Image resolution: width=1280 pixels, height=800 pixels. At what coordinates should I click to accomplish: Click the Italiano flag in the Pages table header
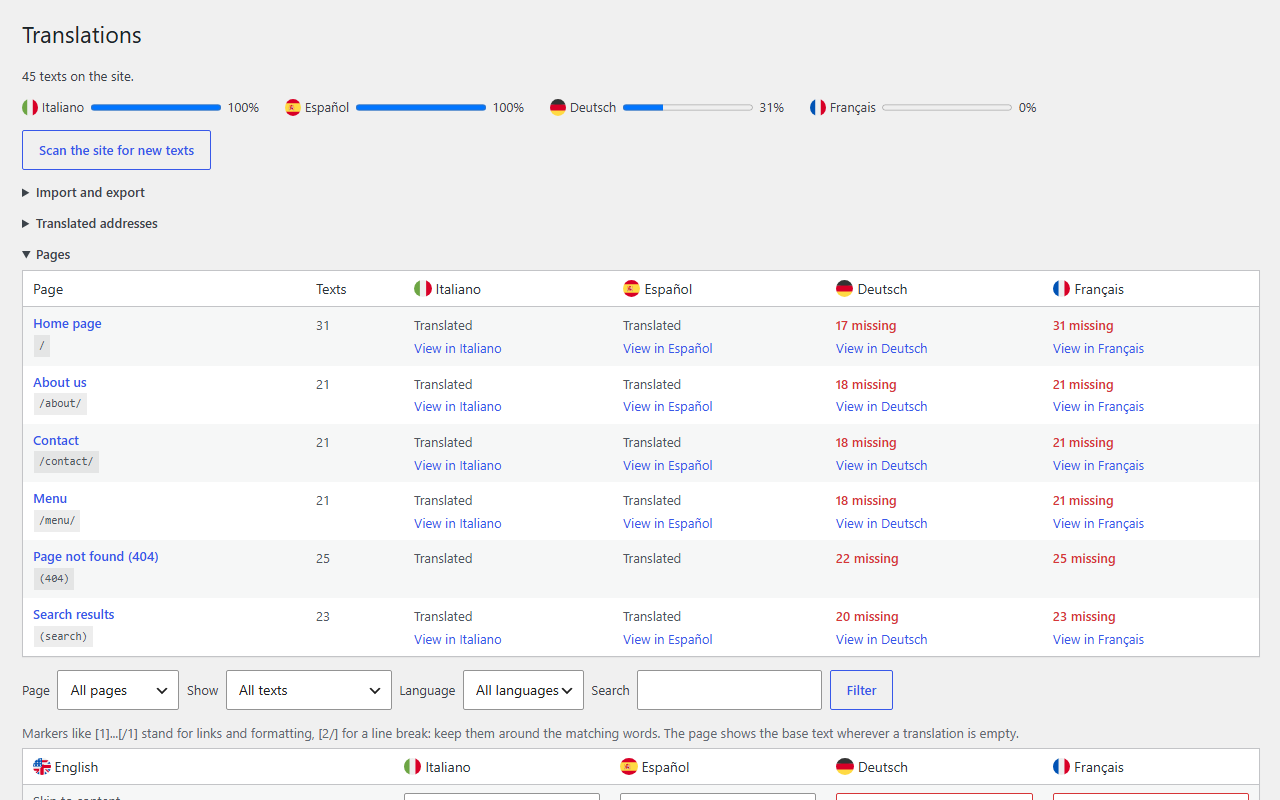point(423,289)
